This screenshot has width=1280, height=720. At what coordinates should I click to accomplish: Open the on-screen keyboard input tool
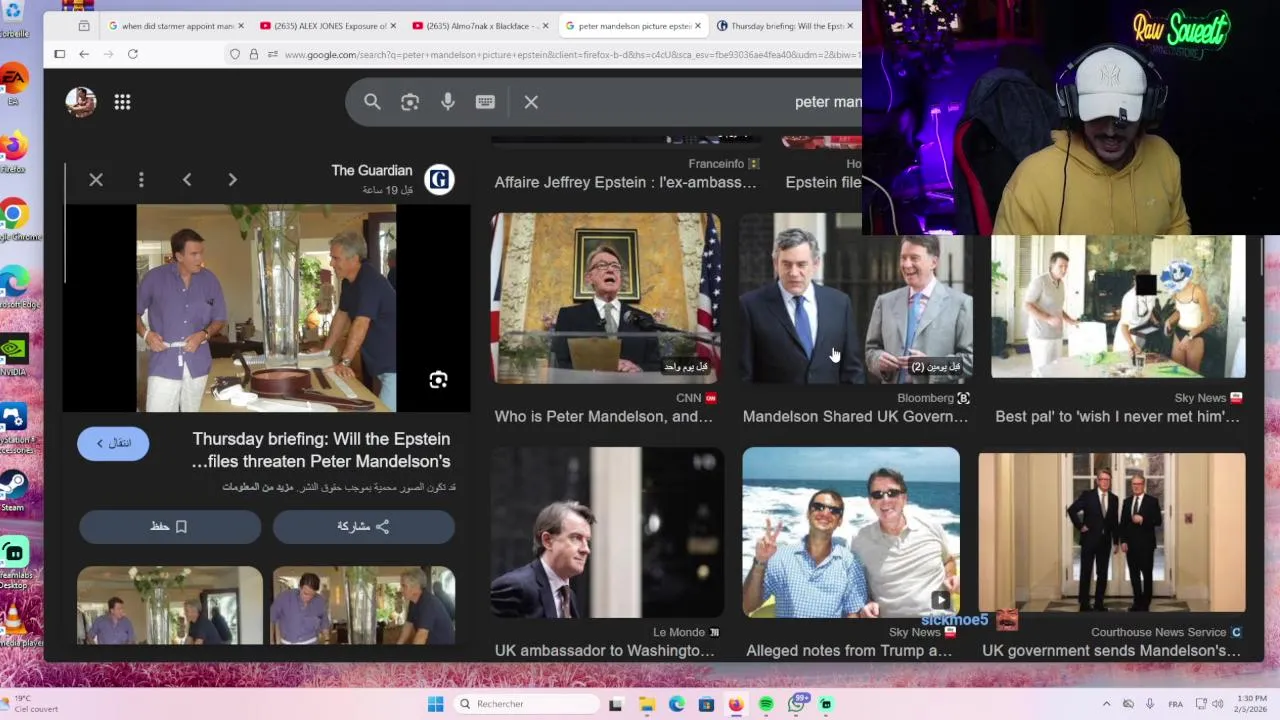485,102
